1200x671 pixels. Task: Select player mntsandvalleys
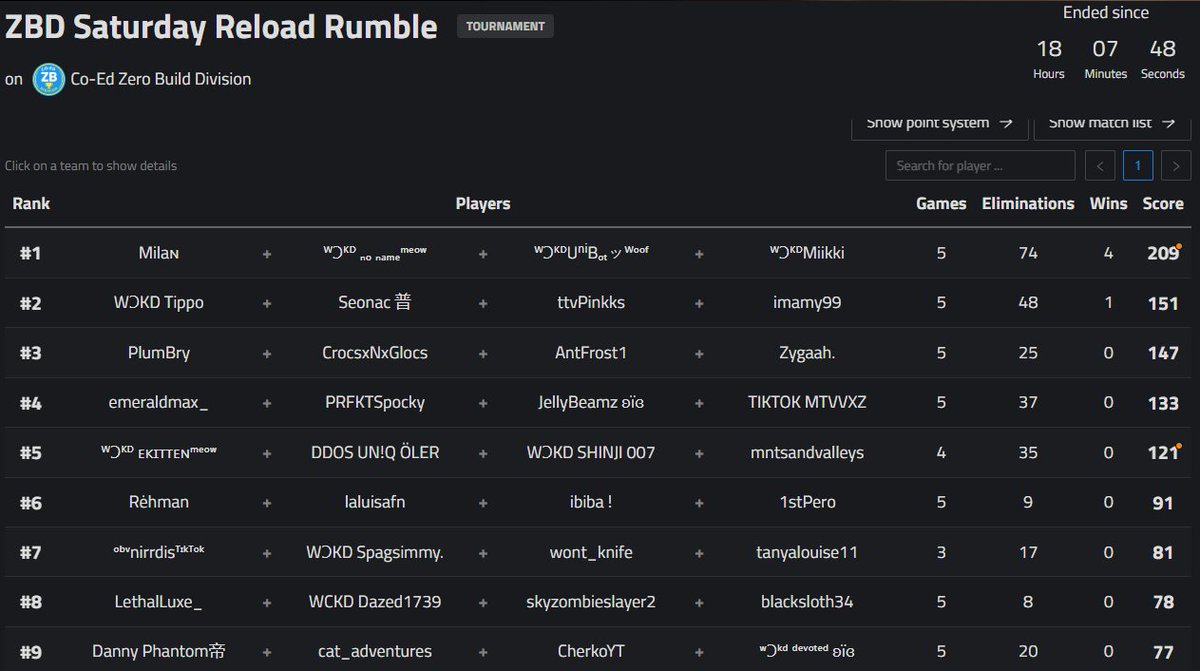(x=807, y=453)
